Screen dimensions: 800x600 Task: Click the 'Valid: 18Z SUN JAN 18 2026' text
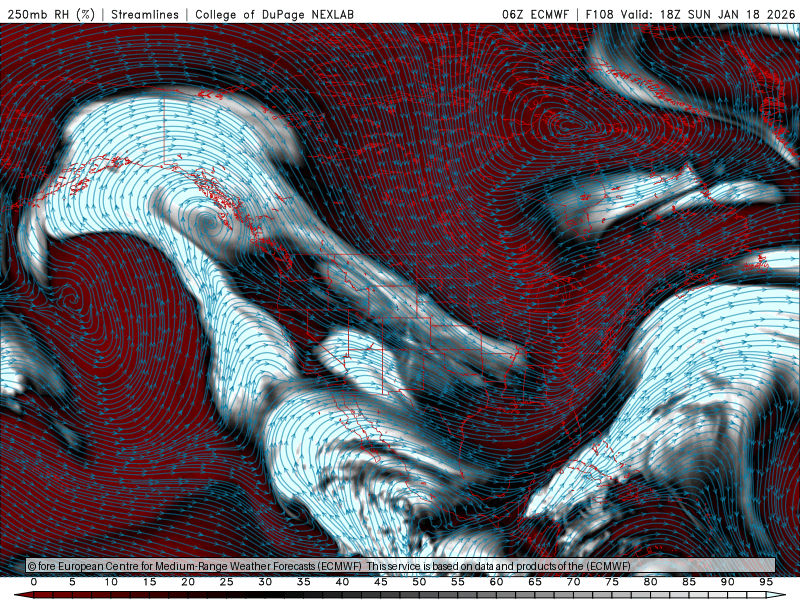(x=708, y=14)
